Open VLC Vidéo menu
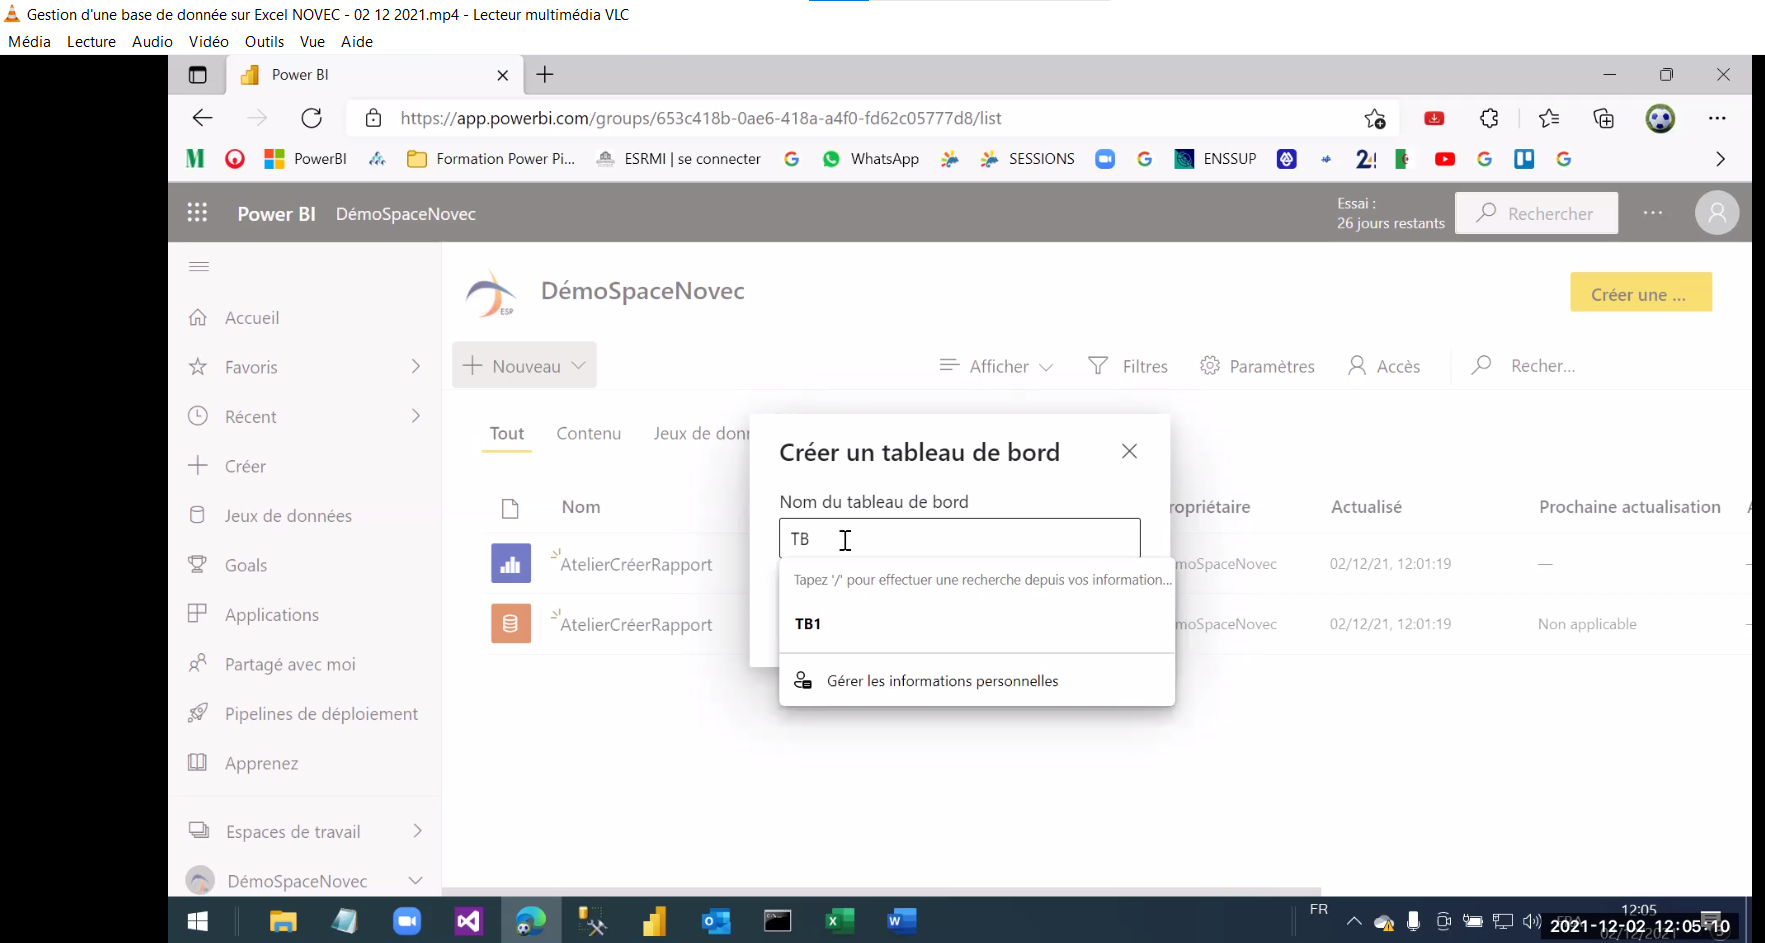This screenshot has width=1765, height=943. tap(208, 41)
